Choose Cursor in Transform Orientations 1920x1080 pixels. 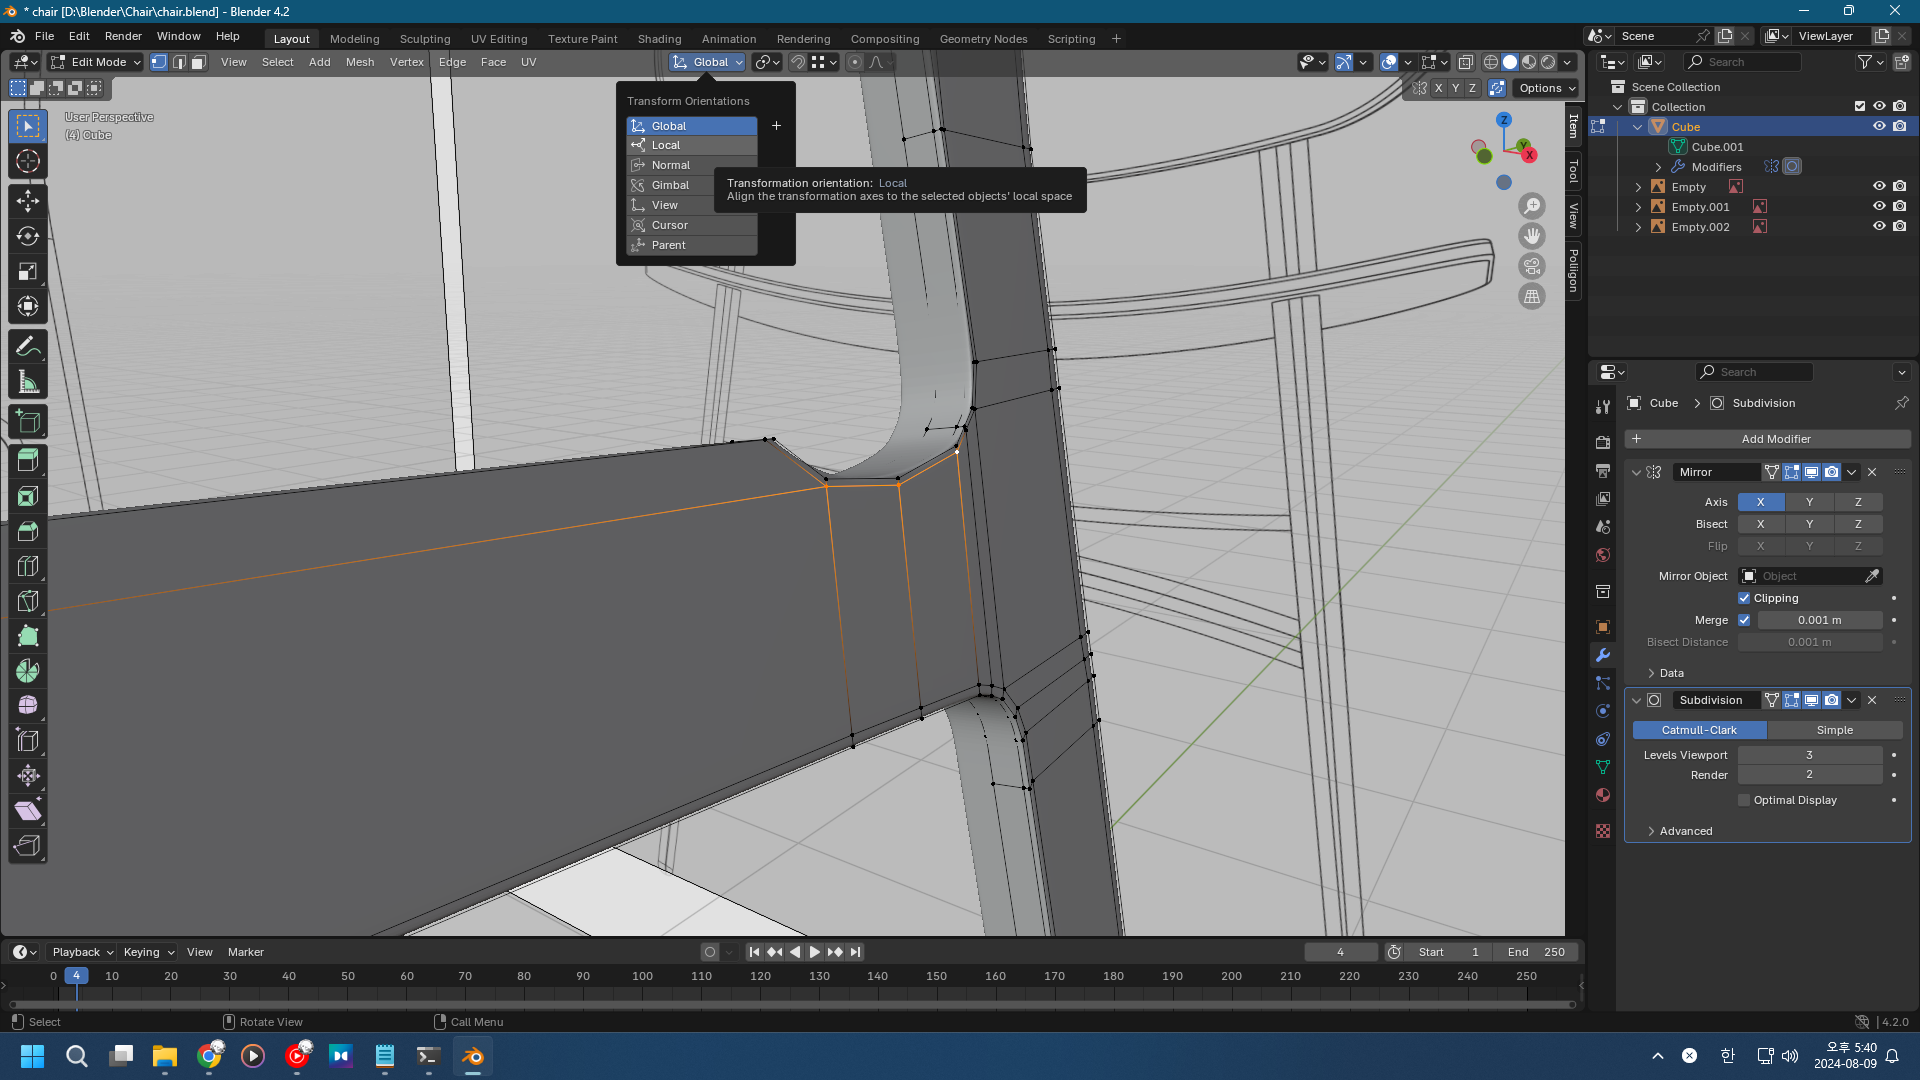692,225
